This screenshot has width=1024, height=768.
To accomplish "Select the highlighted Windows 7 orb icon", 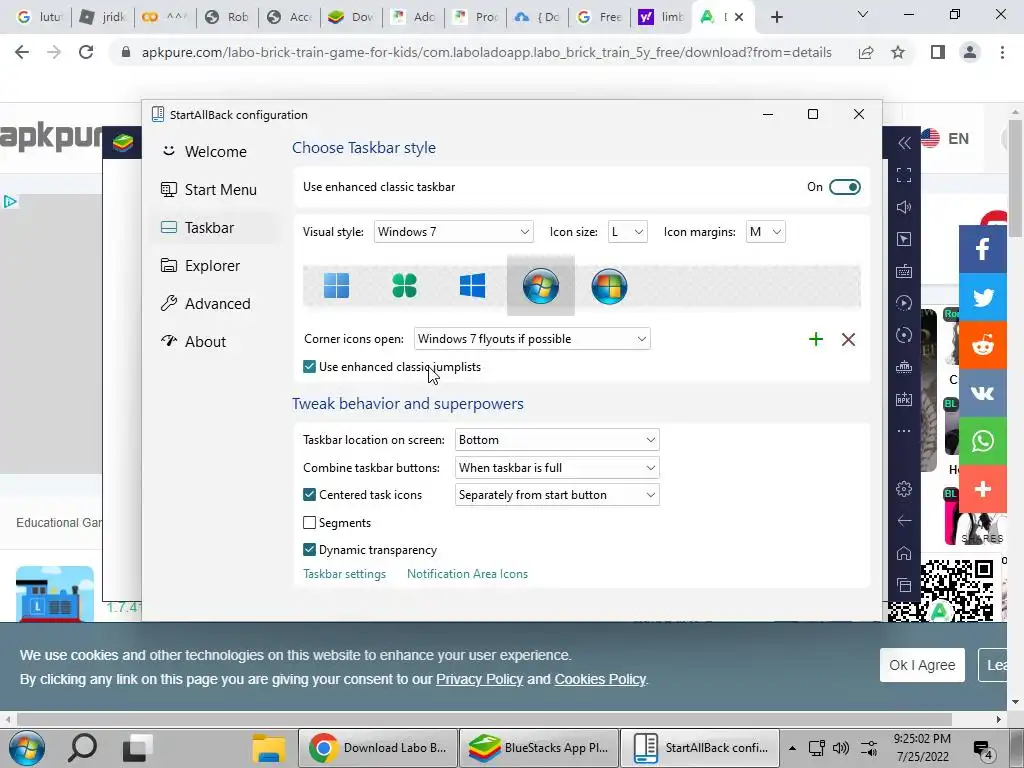I will [x=541, y=285].
